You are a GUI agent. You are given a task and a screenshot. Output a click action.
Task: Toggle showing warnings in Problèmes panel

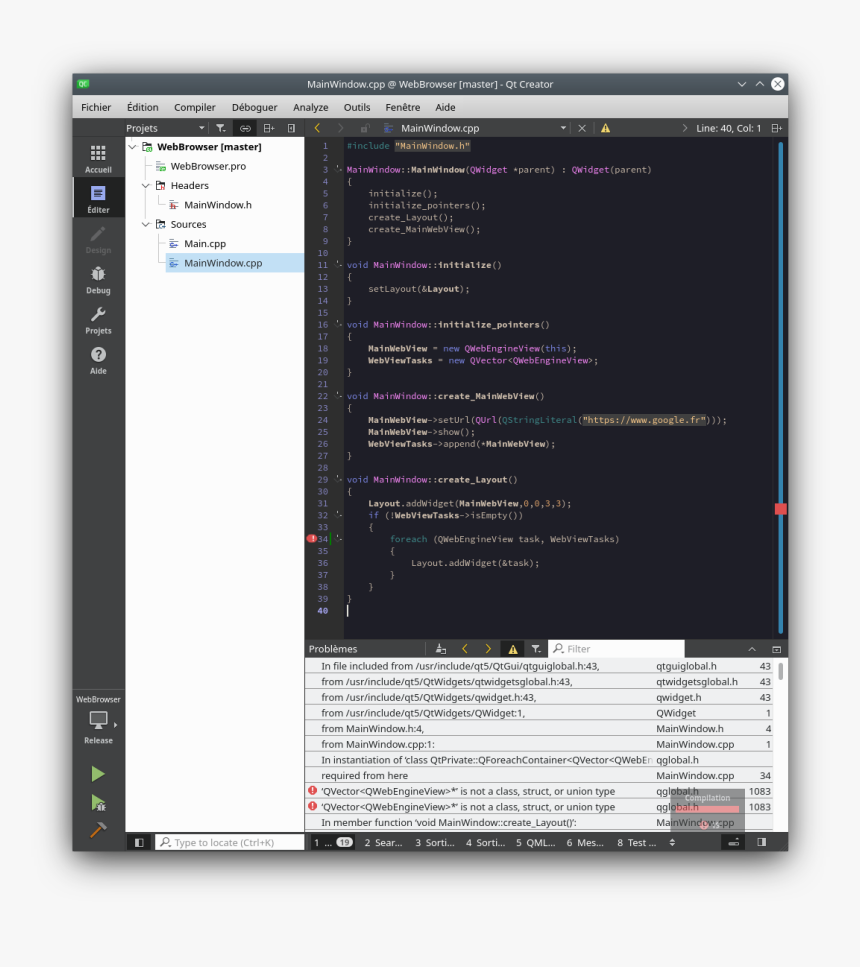[x=513, y=649]
